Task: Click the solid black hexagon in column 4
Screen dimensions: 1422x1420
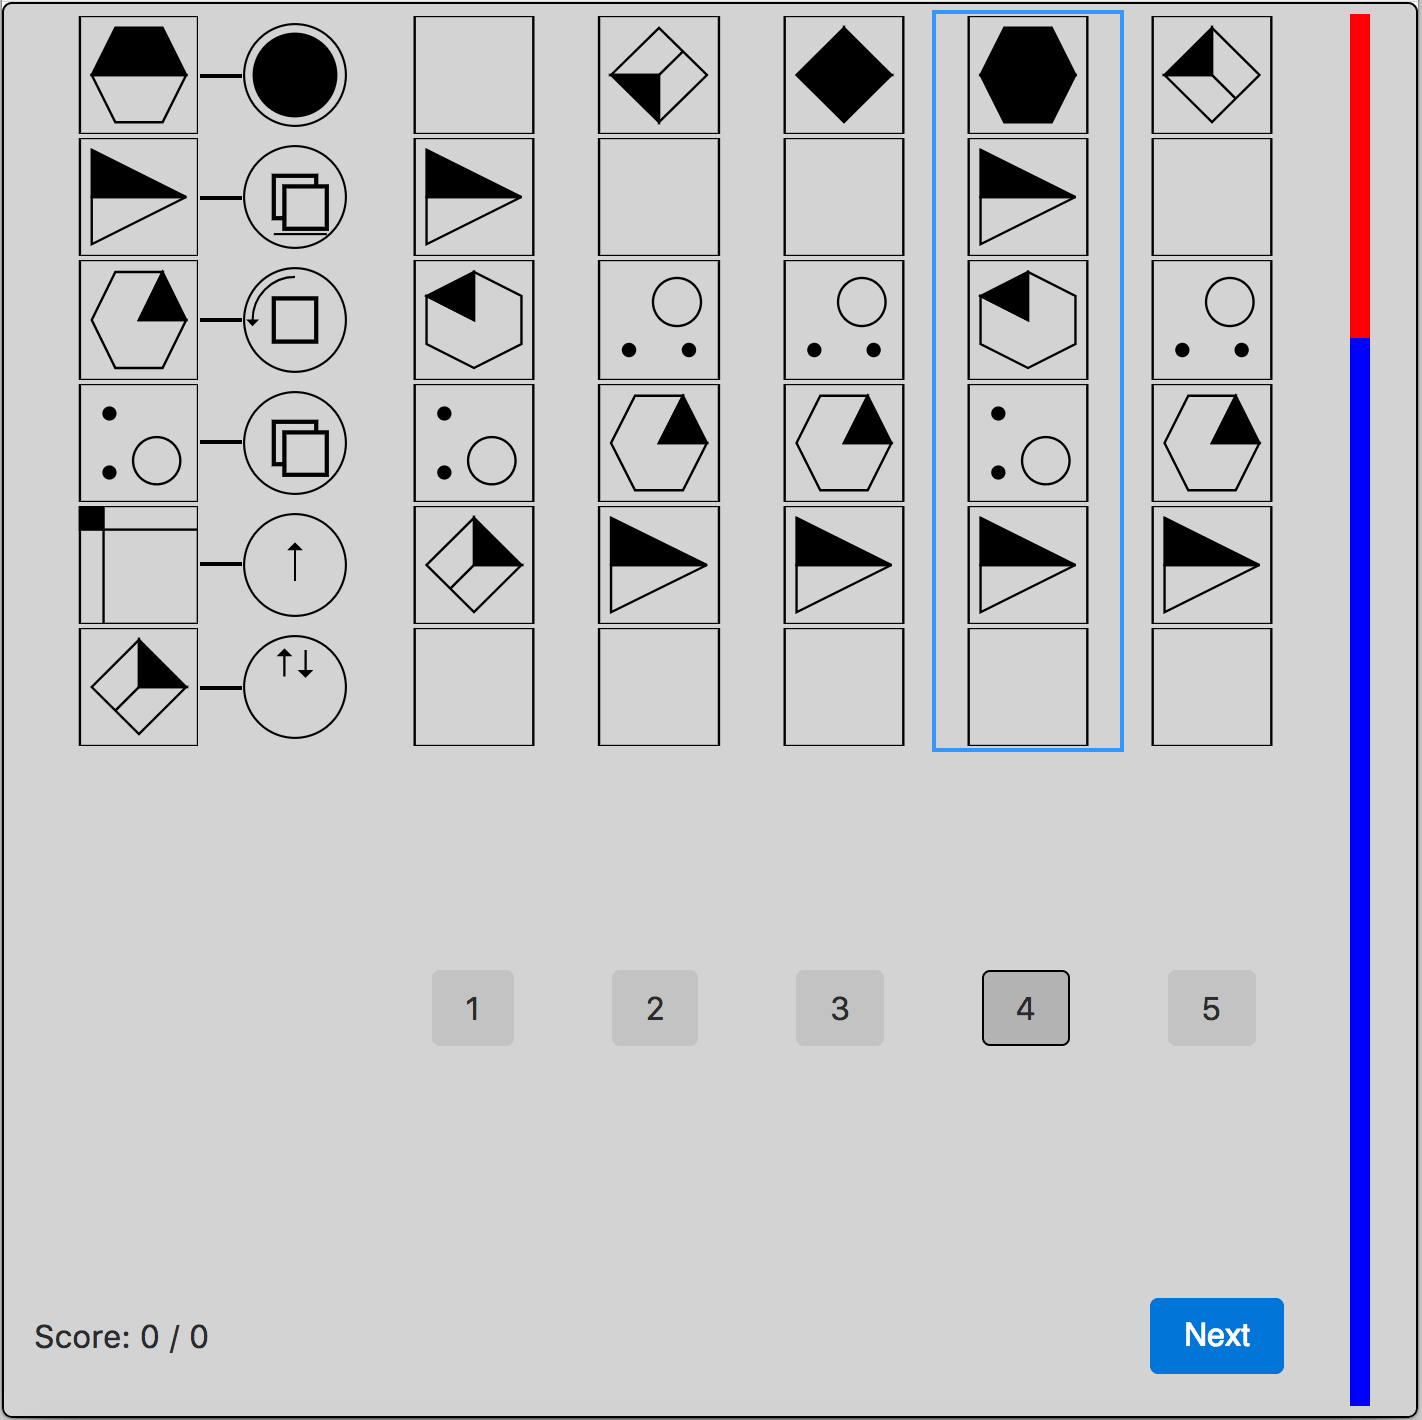Action: [1027, 75]
